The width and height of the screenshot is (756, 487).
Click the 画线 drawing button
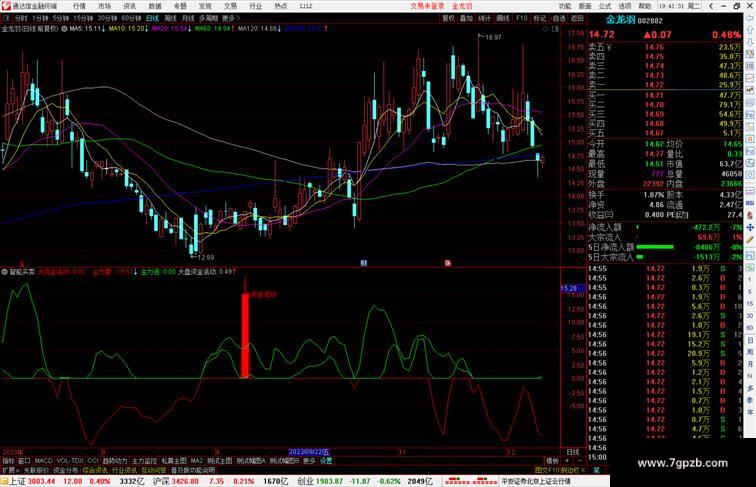[503, 18]
